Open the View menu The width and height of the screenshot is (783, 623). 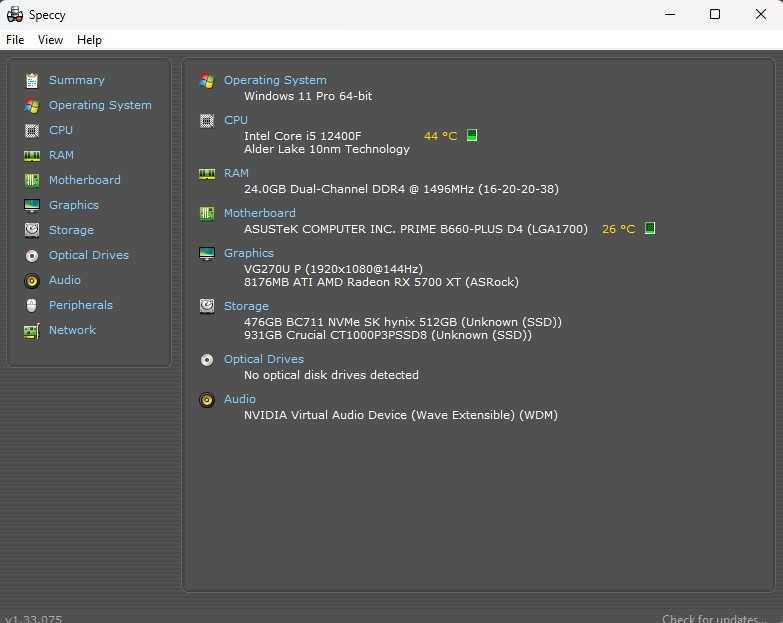click(x=50, y=40)
